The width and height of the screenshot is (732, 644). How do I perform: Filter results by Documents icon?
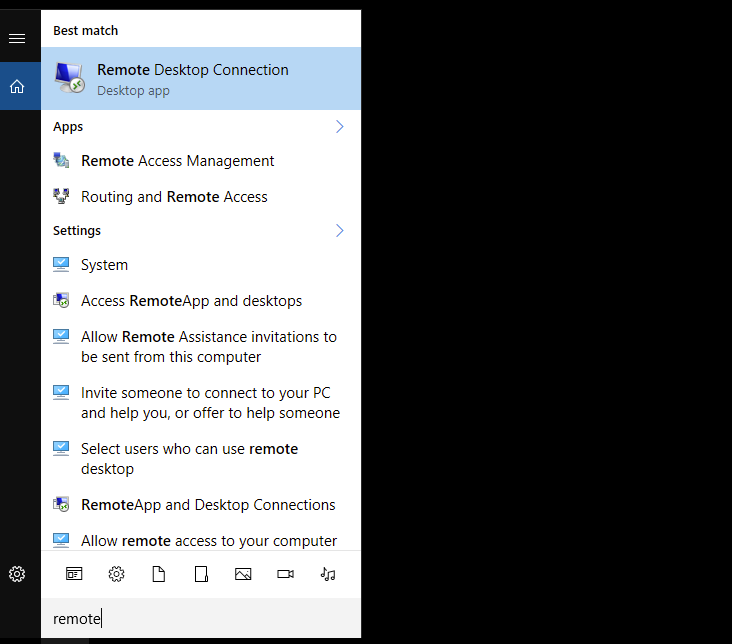(159, 574)
